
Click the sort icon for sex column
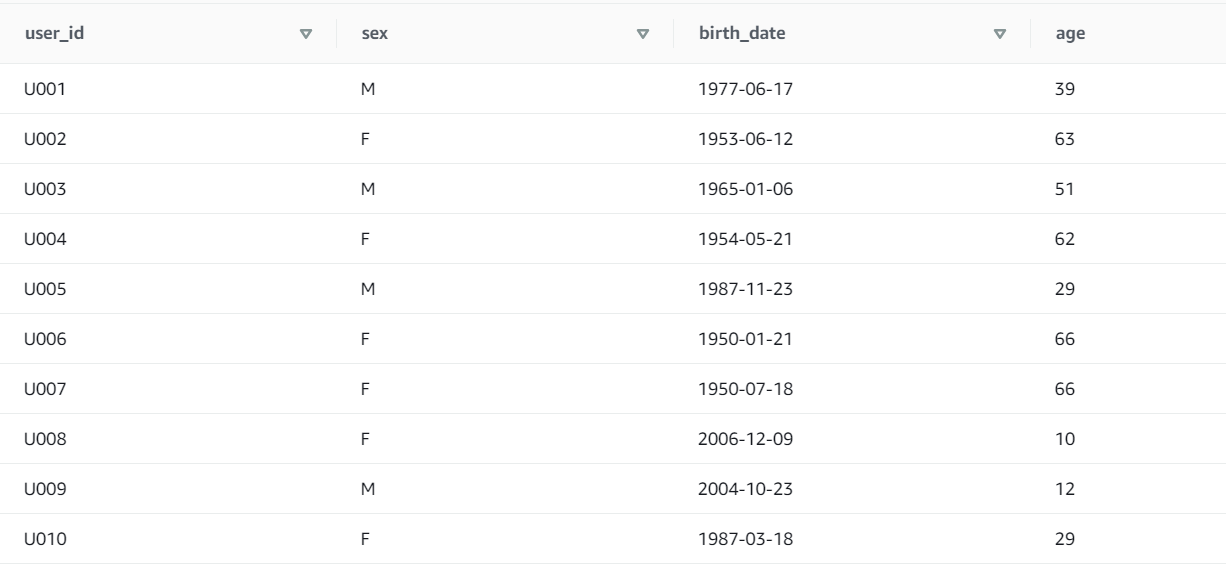pyautogui.click(x=643, y=34)
